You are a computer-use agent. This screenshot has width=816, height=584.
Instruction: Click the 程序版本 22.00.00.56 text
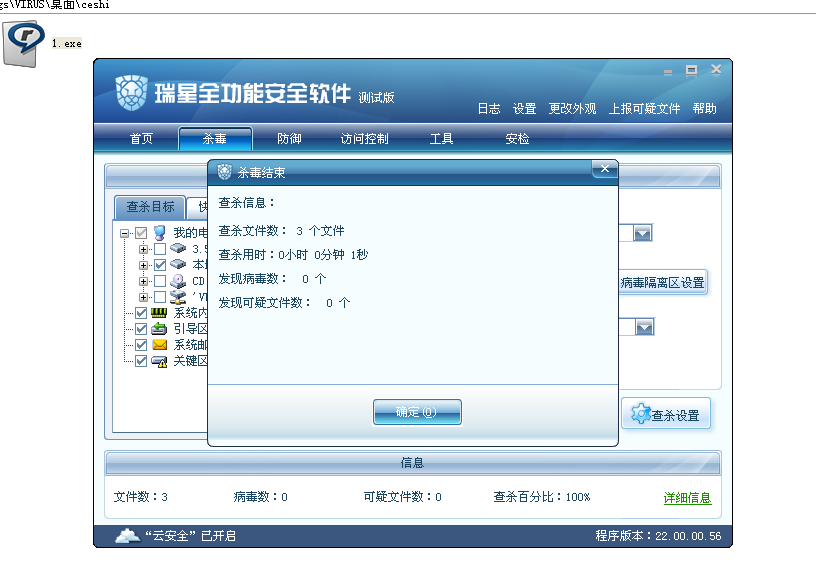point(658,536)
